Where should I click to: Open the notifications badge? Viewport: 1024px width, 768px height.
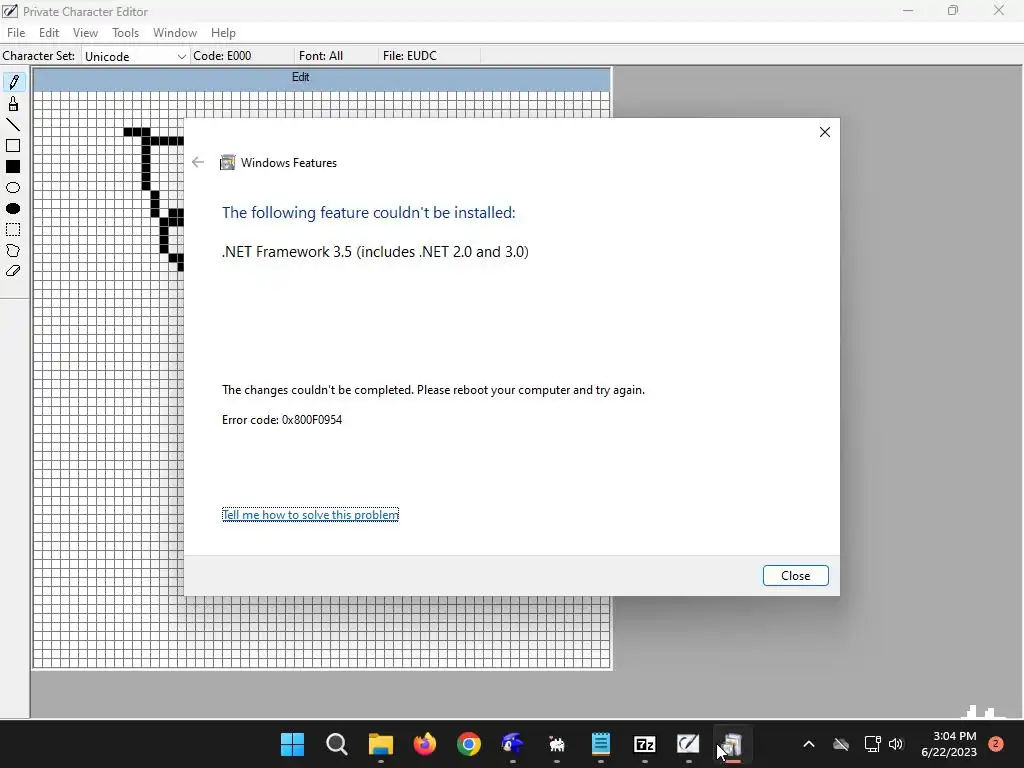click(996, 744)
